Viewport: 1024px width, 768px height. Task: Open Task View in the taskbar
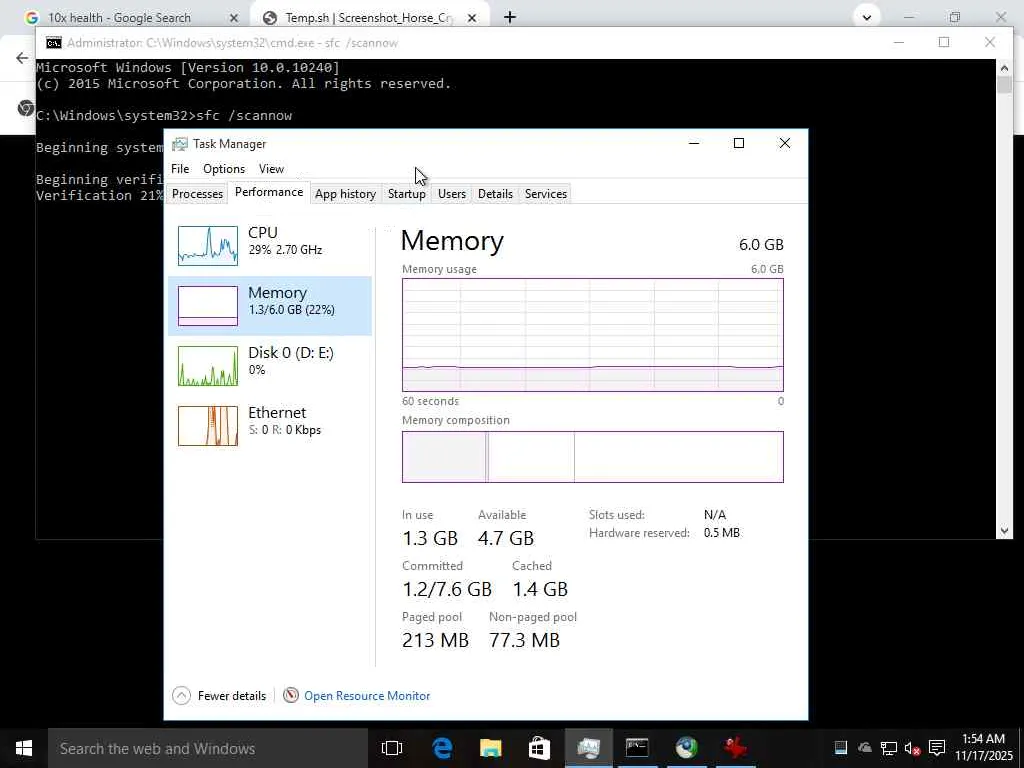392,748
